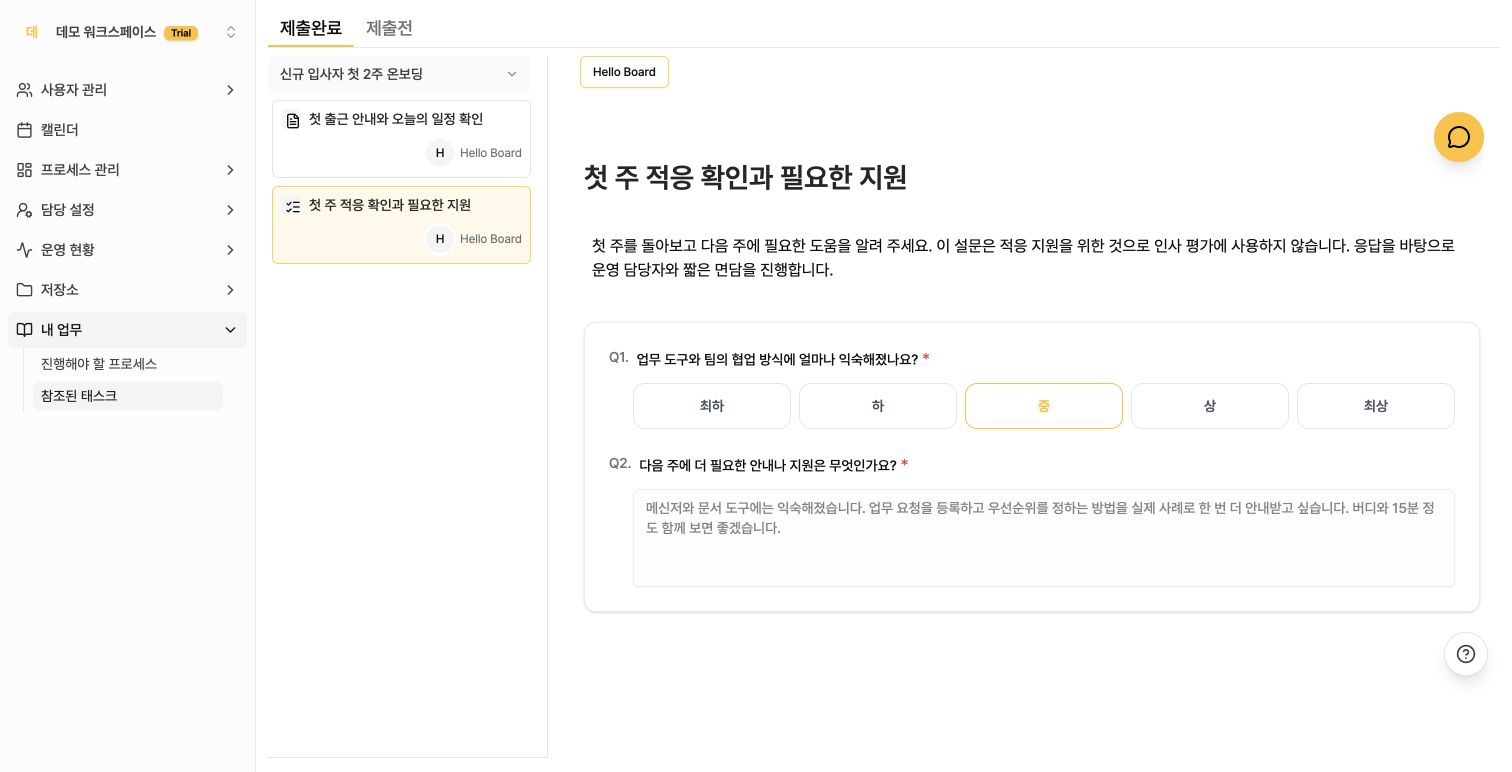Click the book icon beside 내 업무

pyautogui.click(x=25, y=330)
